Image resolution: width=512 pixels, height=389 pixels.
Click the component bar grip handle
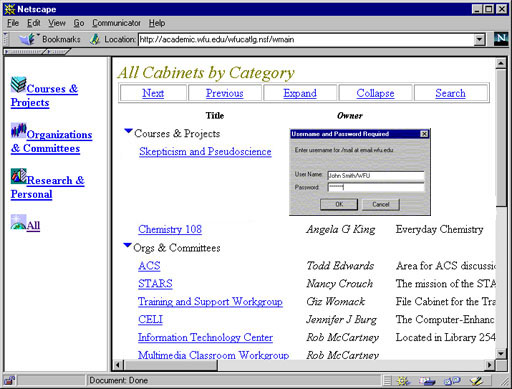click(387, 381)
